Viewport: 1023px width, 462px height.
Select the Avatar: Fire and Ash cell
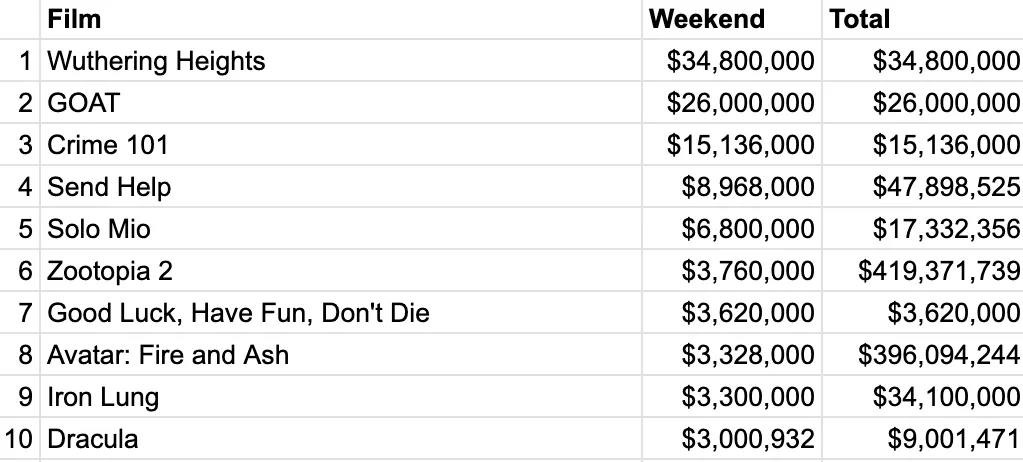point(168,355)
